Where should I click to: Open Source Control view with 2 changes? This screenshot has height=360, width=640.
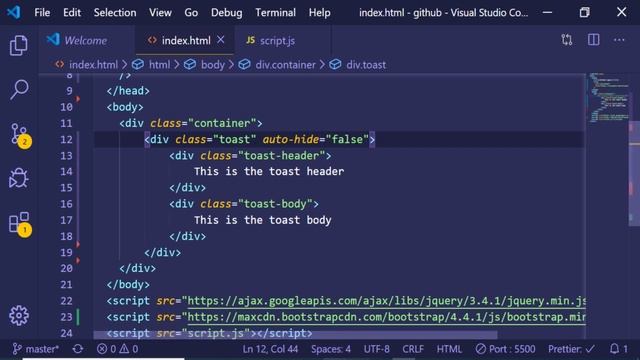click(20, 135)
